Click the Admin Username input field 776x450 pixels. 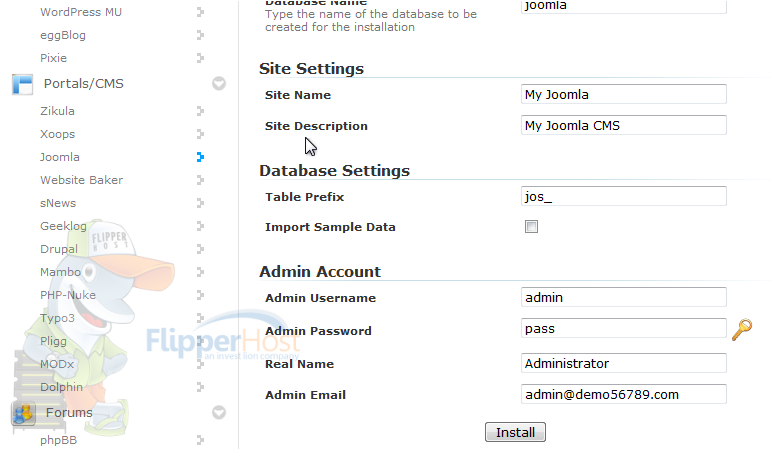pos(624,297)
